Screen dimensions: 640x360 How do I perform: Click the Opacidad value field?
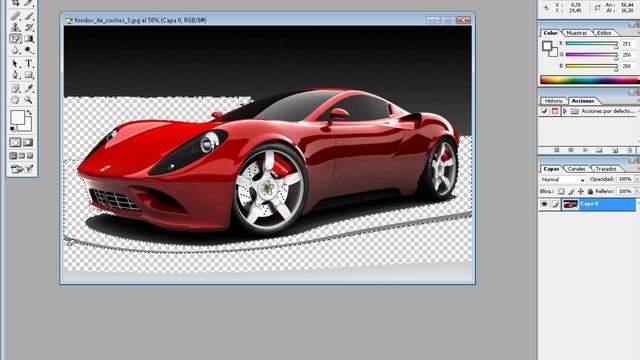[x=625, y=180]
